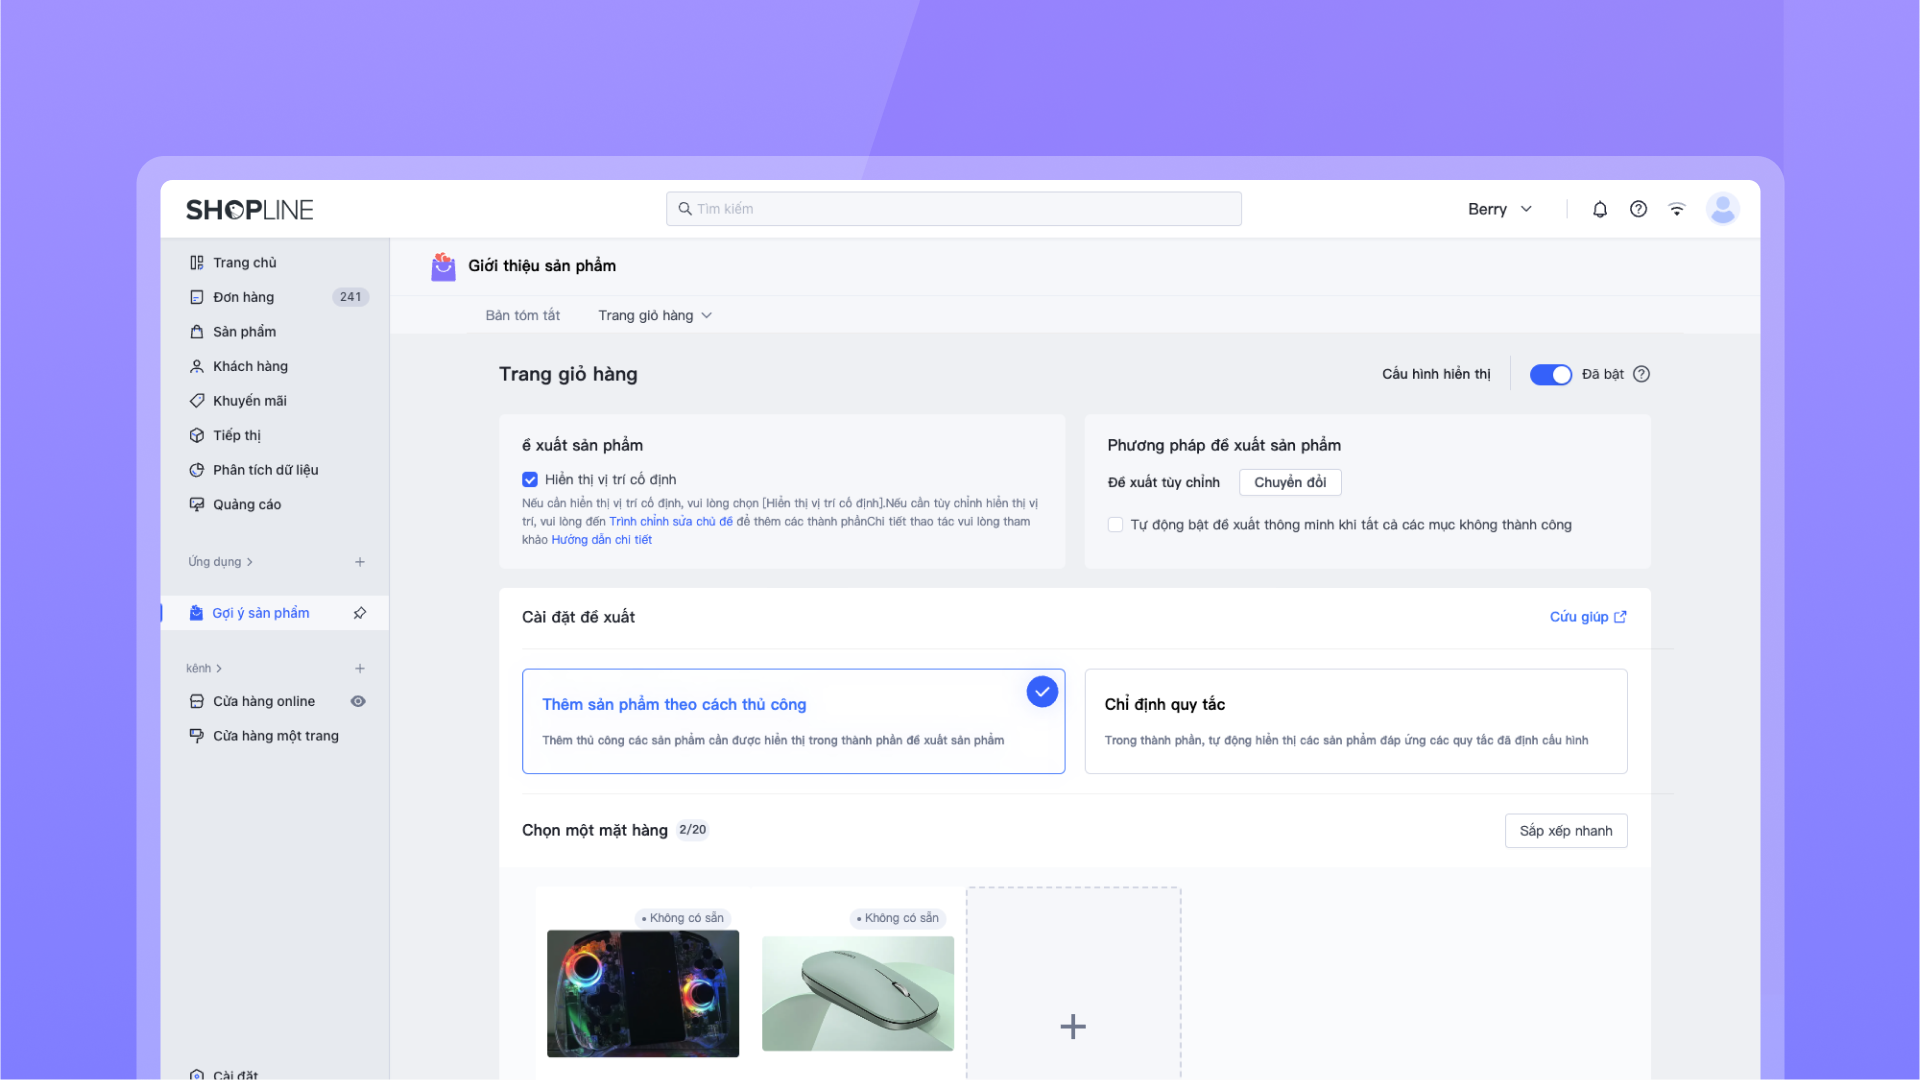The height and width of the screenshot is (1080, 1920).
Task: Enable Tự động bật đề xuất thông minh checkbox
Action: pos(1115,525)
